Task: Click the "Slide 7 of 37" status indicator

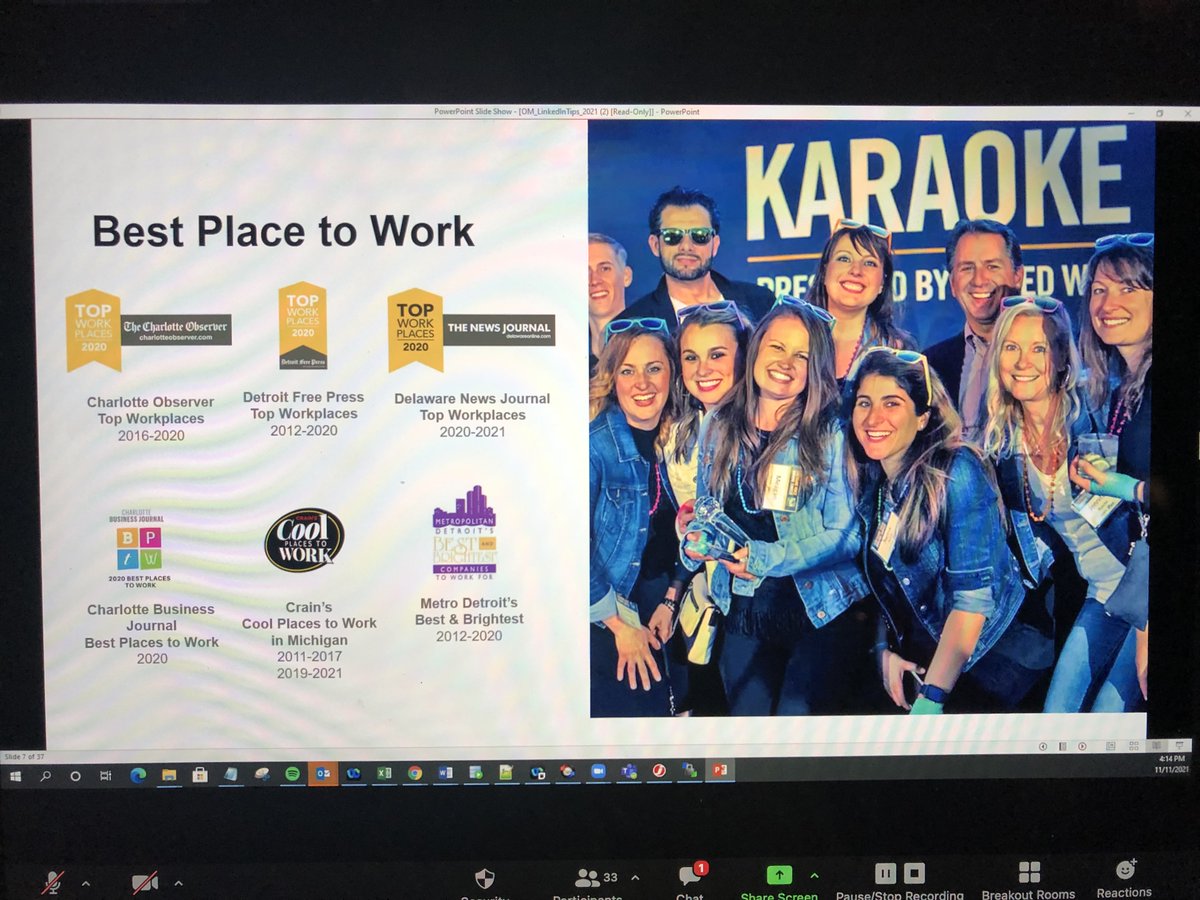Action: 26,757
